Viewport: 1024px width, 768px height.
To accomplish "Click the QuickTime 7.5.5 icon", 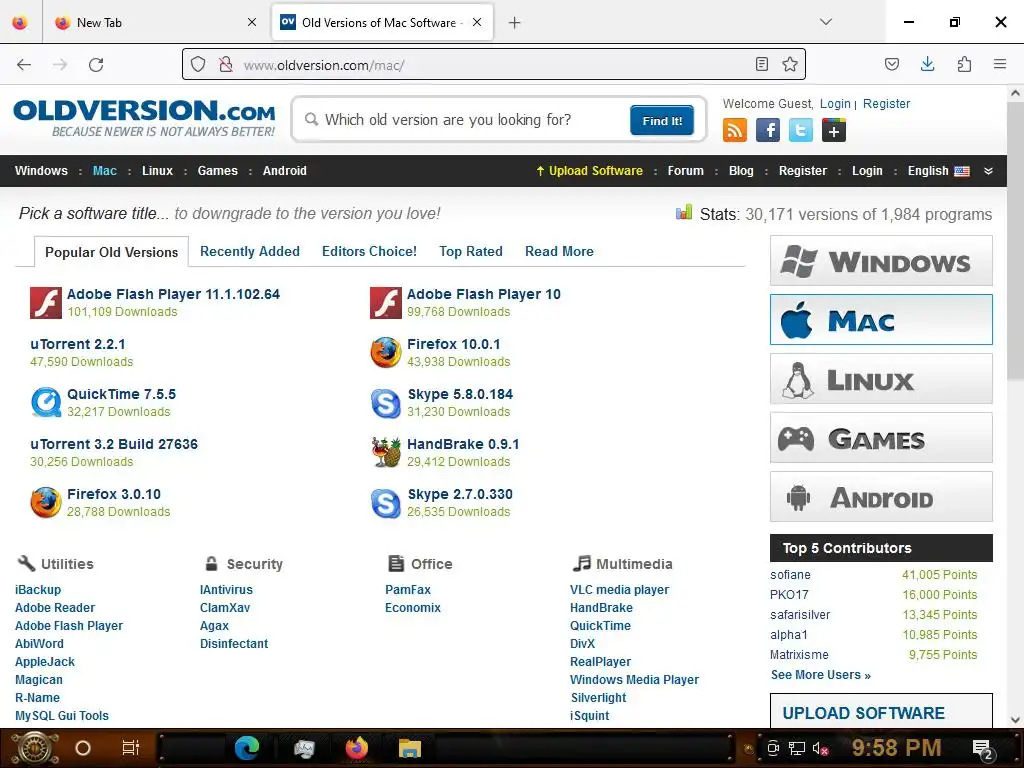I will click(x=46, y=403).
